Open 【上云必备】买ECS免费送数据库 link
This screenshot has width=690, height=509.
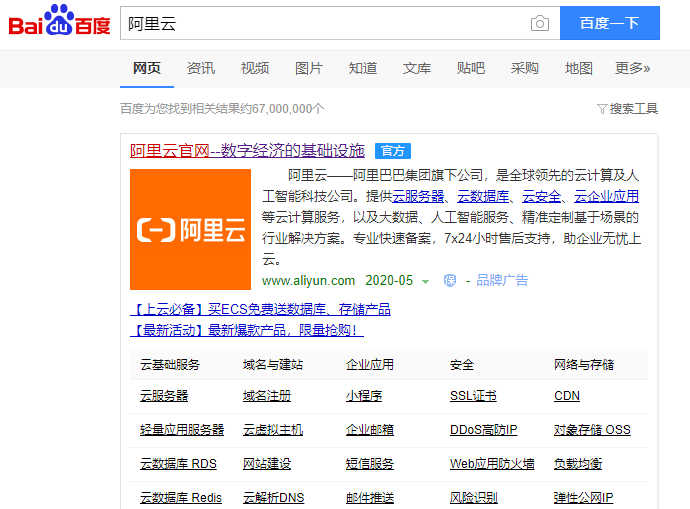261,309
